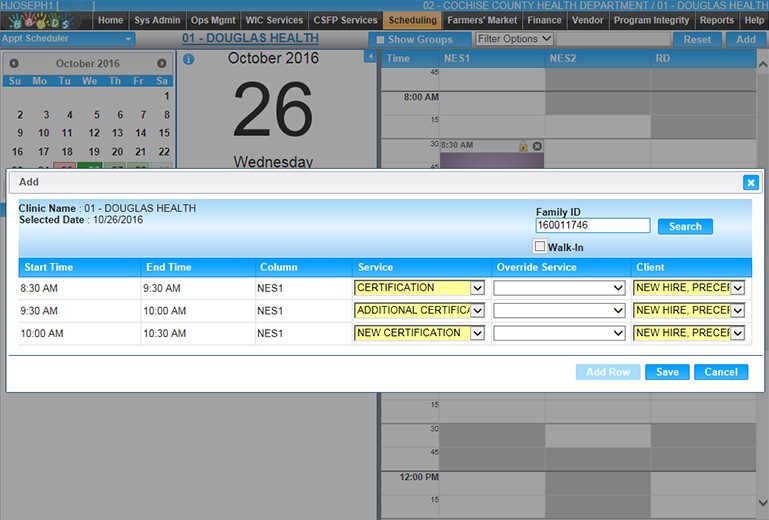Close the Add dialog with X icon
The width and height of the screenshot is (769, 520).
[750, 182]
